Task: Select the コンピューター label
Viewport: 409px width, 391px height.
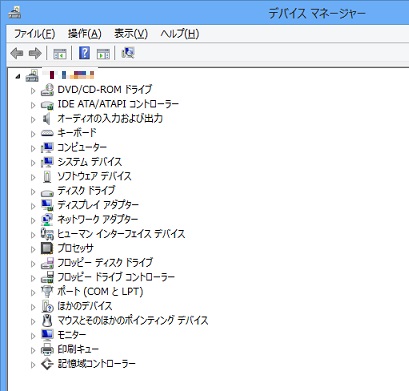Action: tap(82, 147)
